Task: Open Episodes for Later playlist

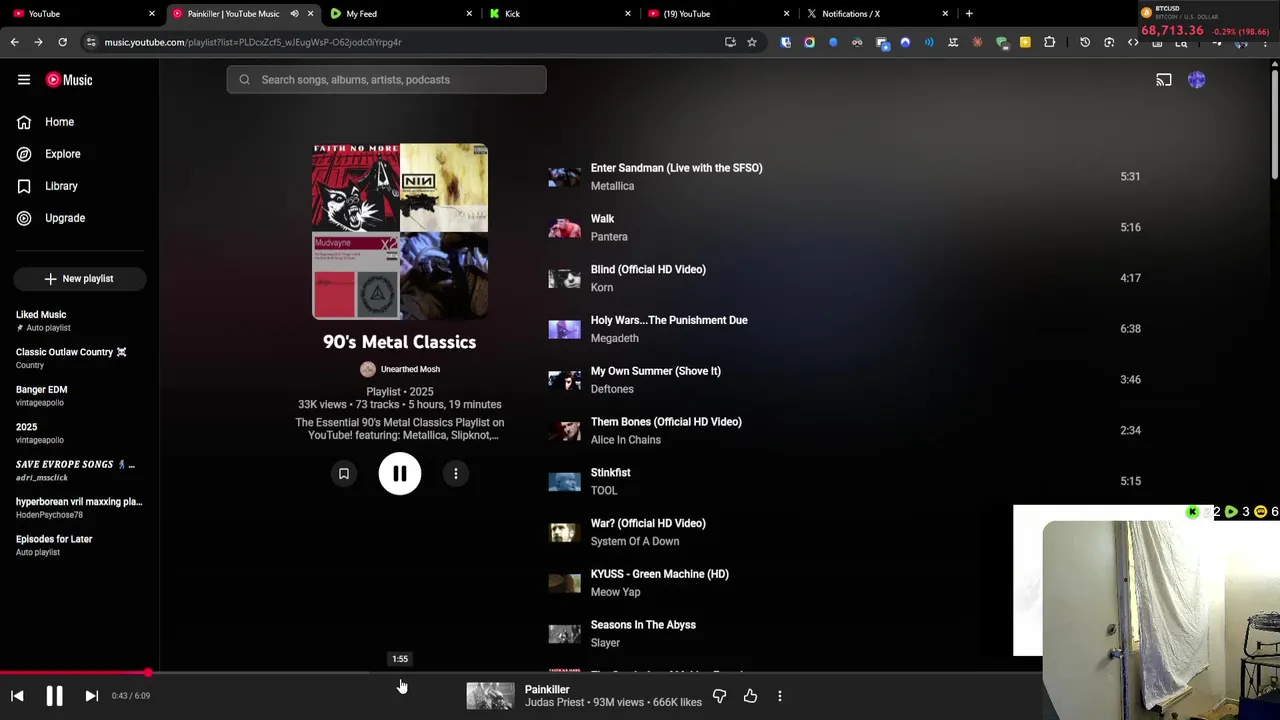Action: 80,545
